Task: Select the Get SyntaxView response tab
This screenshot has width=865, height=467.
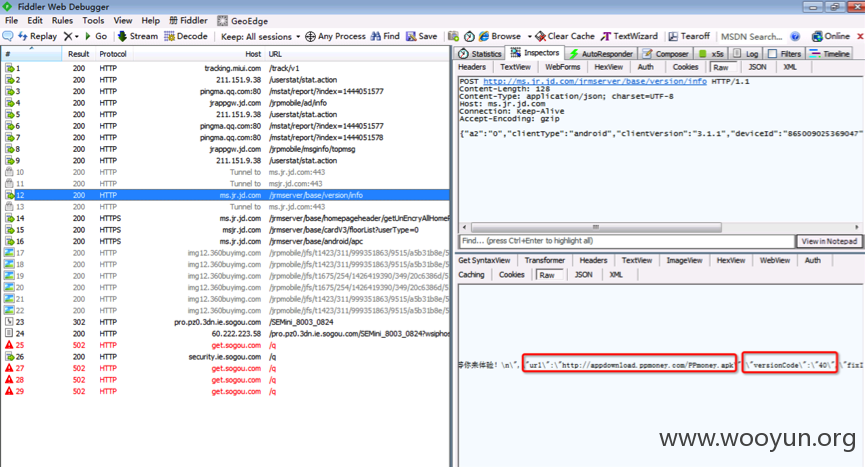Action: tap(484, 260)
